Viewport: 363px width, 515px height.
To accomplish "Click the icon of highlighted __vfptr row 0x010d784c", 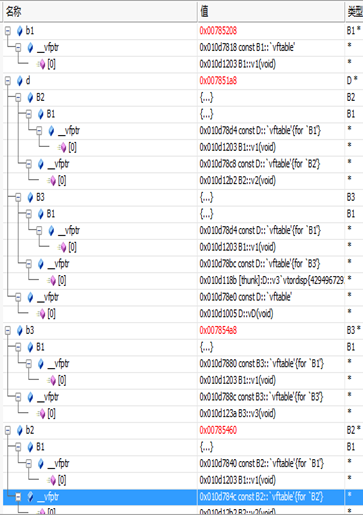I will 30,497.
